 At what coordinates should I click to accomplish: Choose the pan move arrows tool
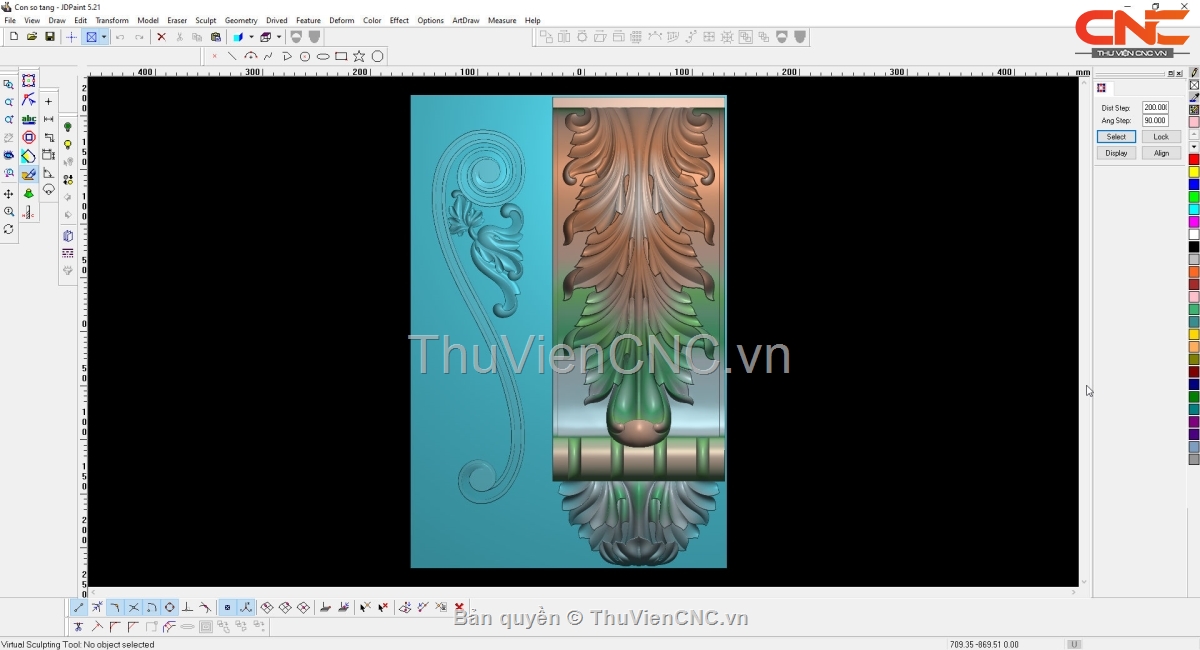(x=9, y=194)
